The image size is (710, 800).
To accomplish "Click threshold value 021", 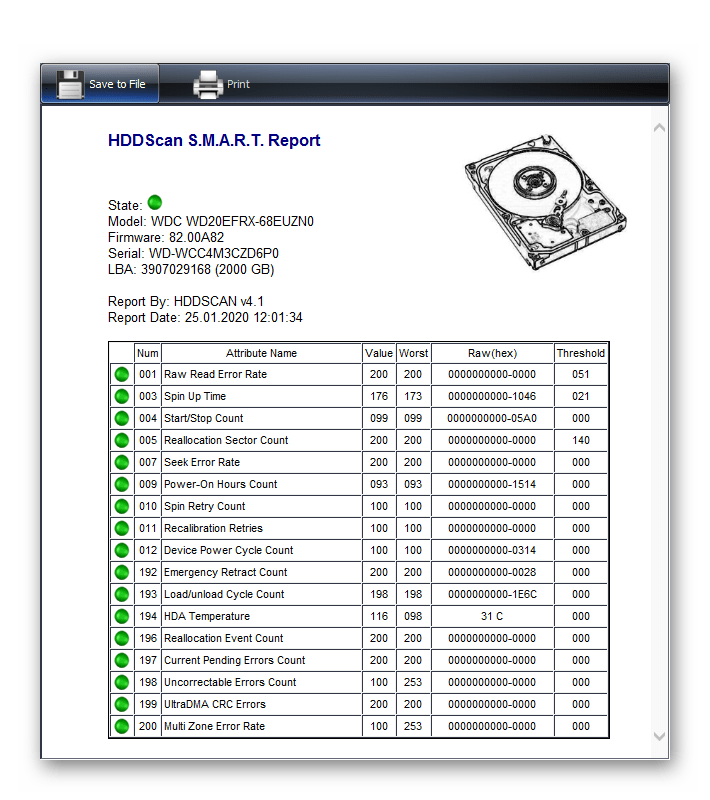I will (x=580, y=396).
